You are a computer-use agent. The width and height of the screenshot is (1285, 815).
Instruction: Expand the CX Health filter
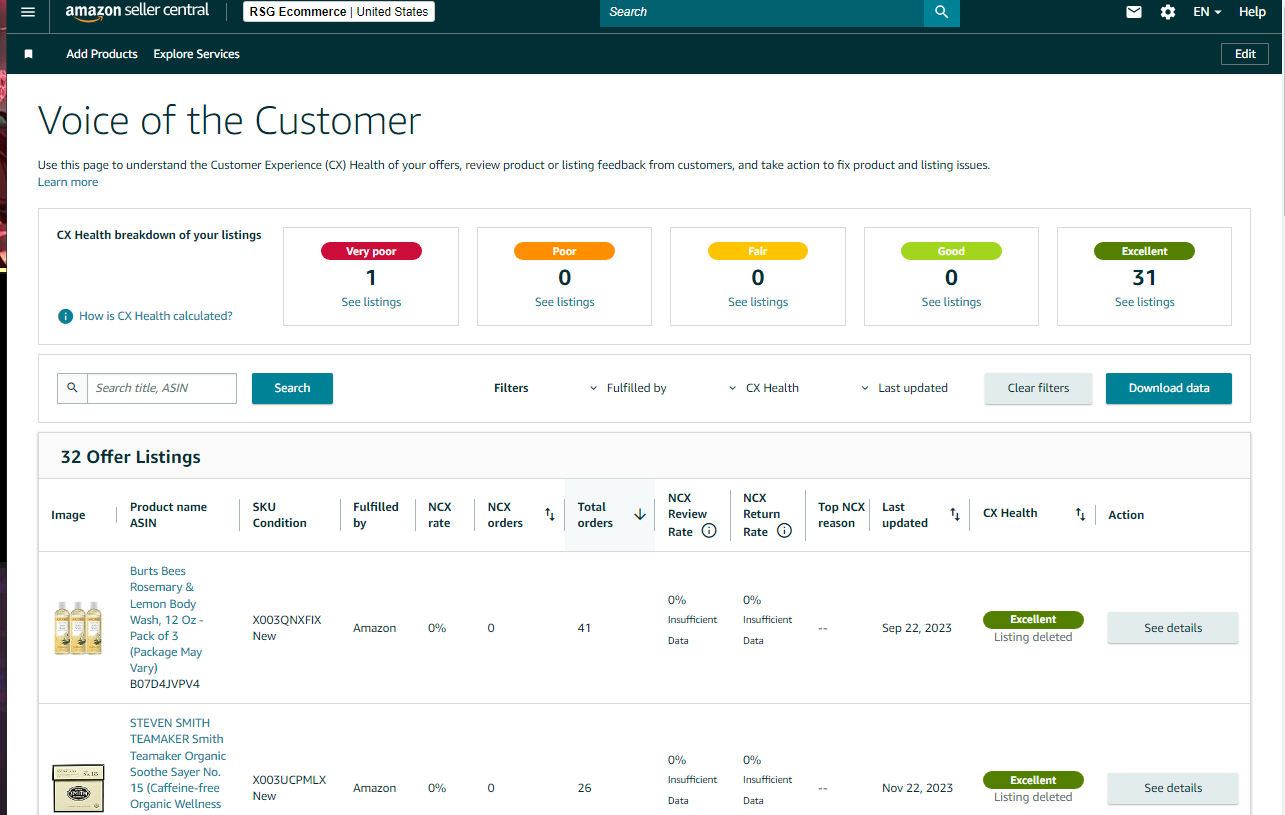pyautogui.click(x=764, y=388)
